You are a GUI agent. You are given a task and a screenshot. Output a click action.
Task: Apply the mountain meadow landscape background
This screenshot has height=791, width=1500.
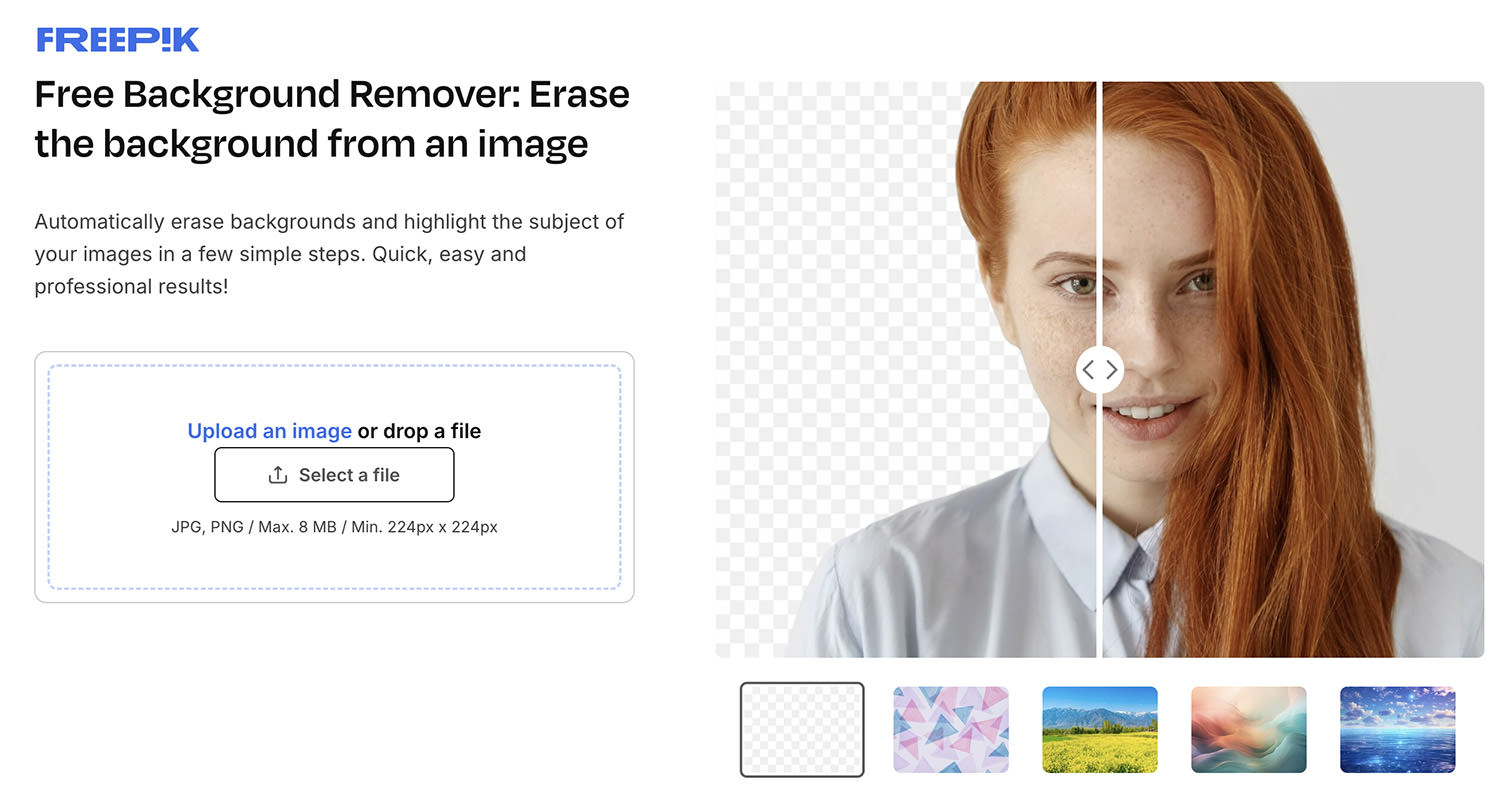pos(1099,729)
